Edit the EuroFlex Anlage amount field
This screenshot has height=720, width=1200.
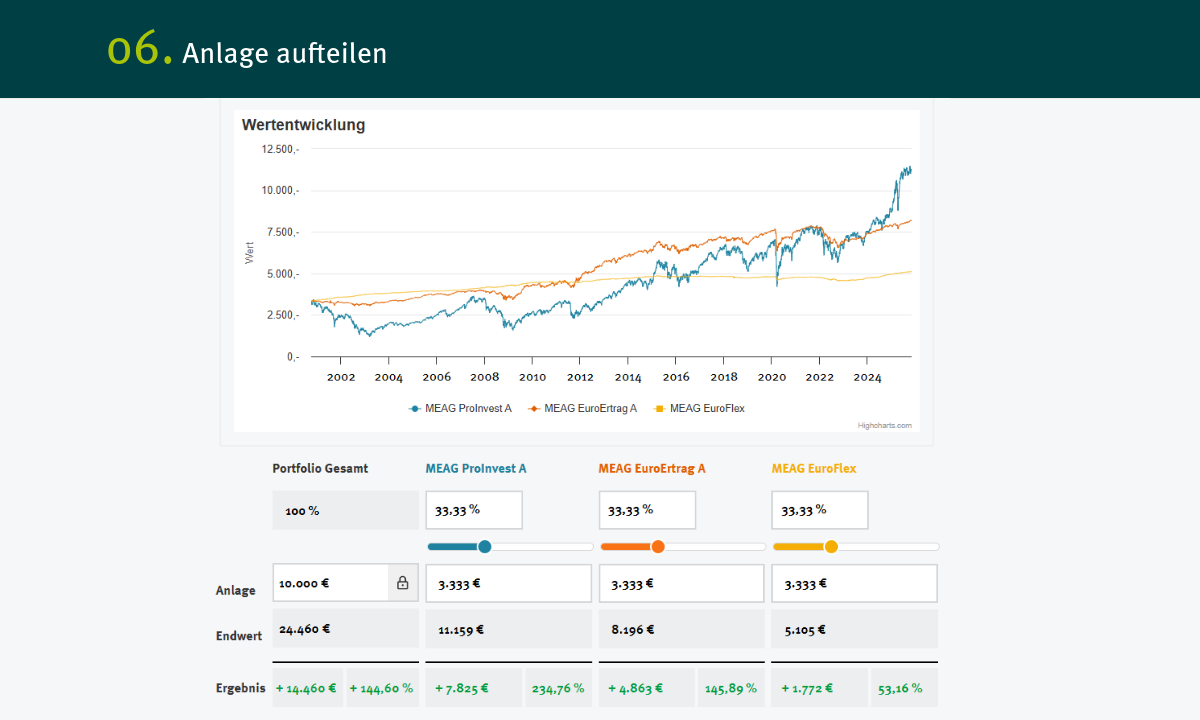click(854, 583)
